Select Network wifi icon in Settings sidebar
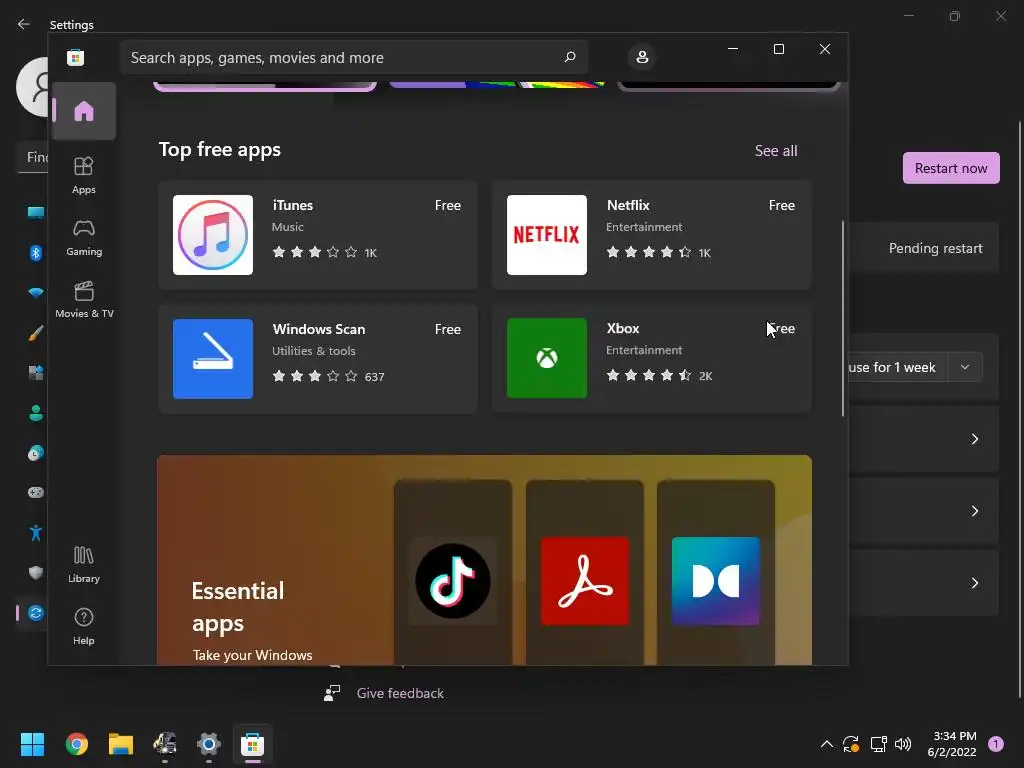 coord(36,293)
